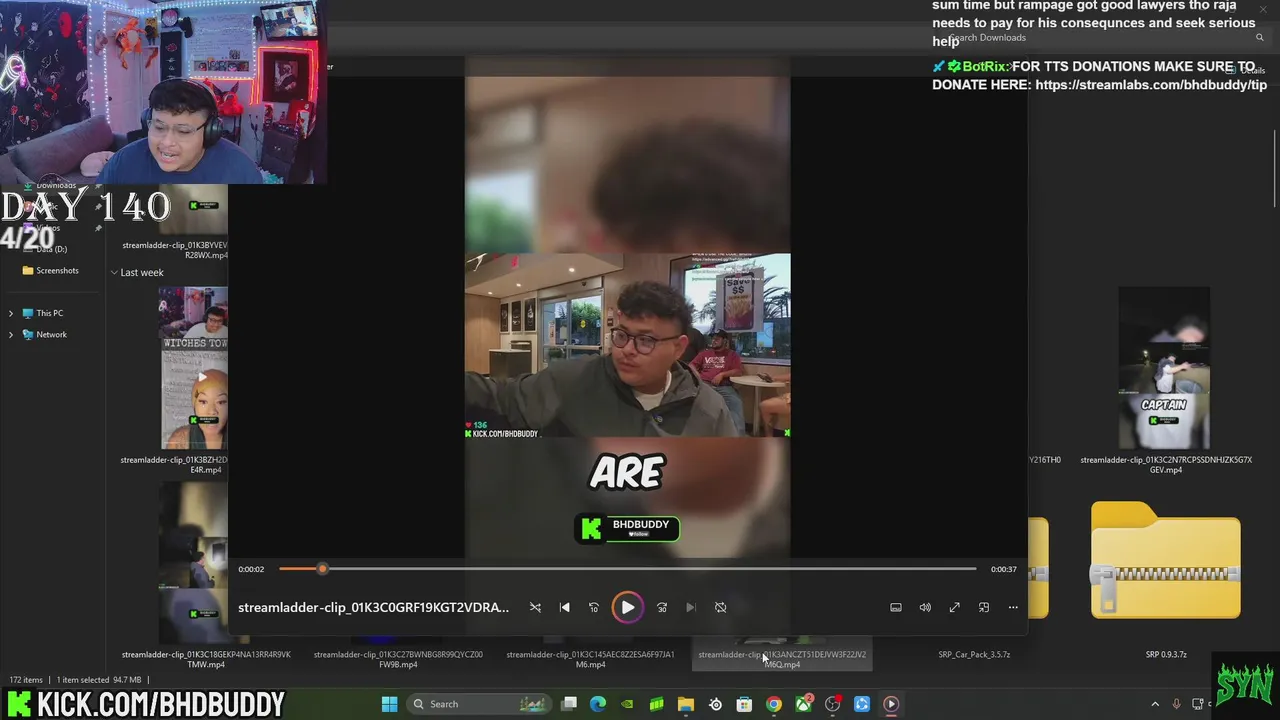Open the Blender-like app taskbar icon with red dot
The width and height of the screenshot is (1280, 720).
coord(832,704)
